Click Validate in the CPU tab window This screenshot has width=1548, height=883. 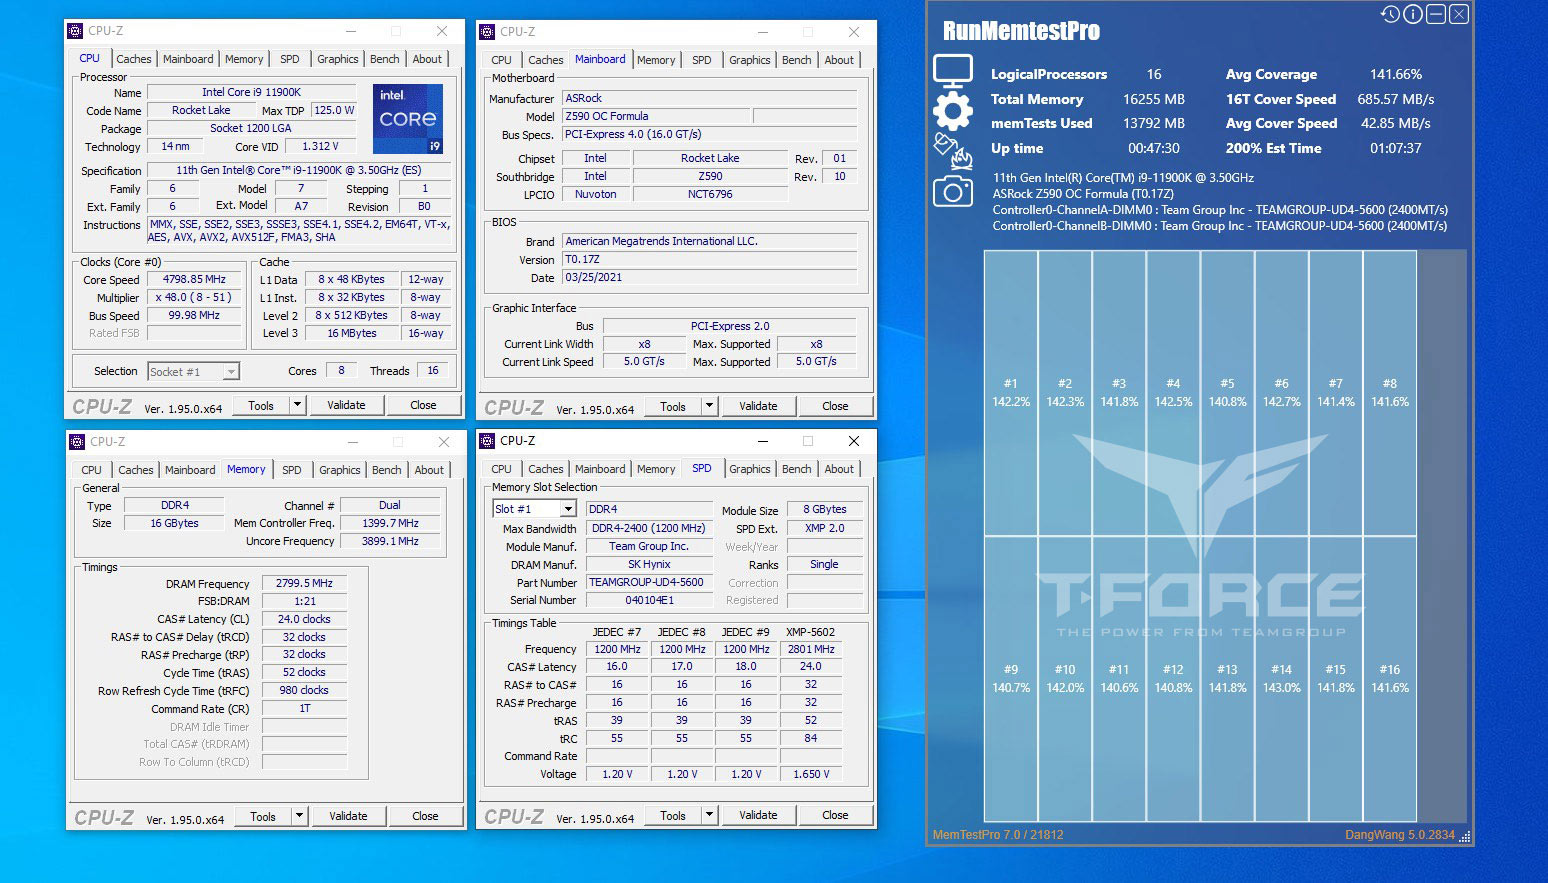pyautogui.click(x=346, y=405)
